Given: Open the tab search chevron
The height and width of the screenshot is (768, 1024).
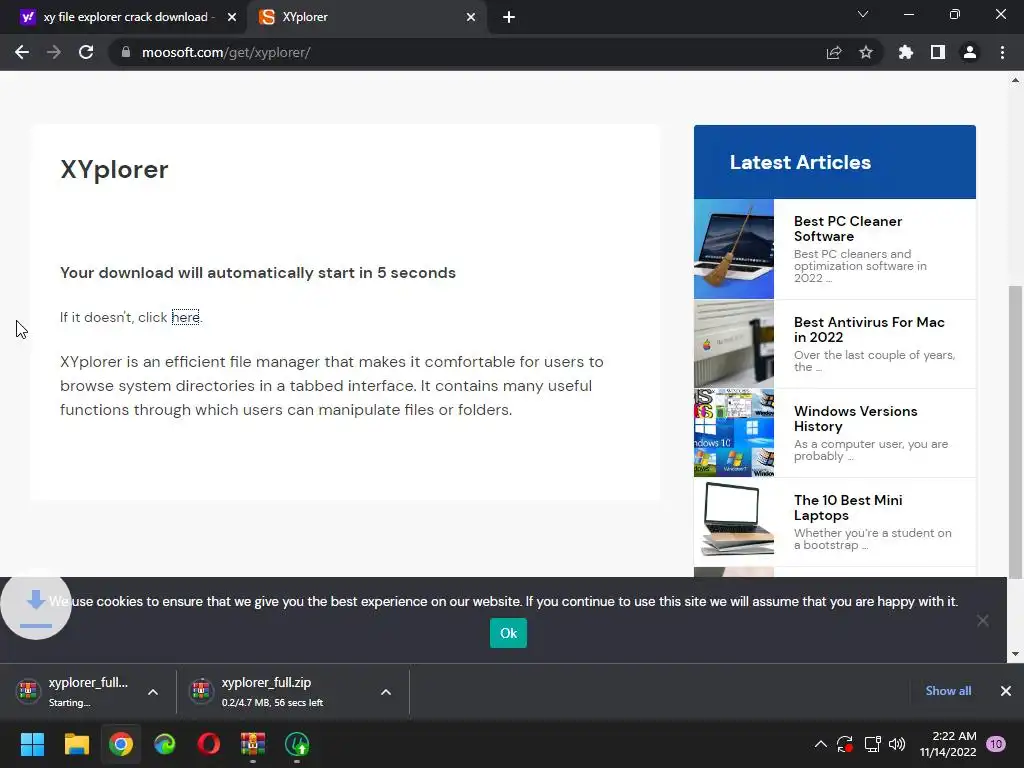Looking at the screenshot, I should pyautogui.click(x=863, y=14).
